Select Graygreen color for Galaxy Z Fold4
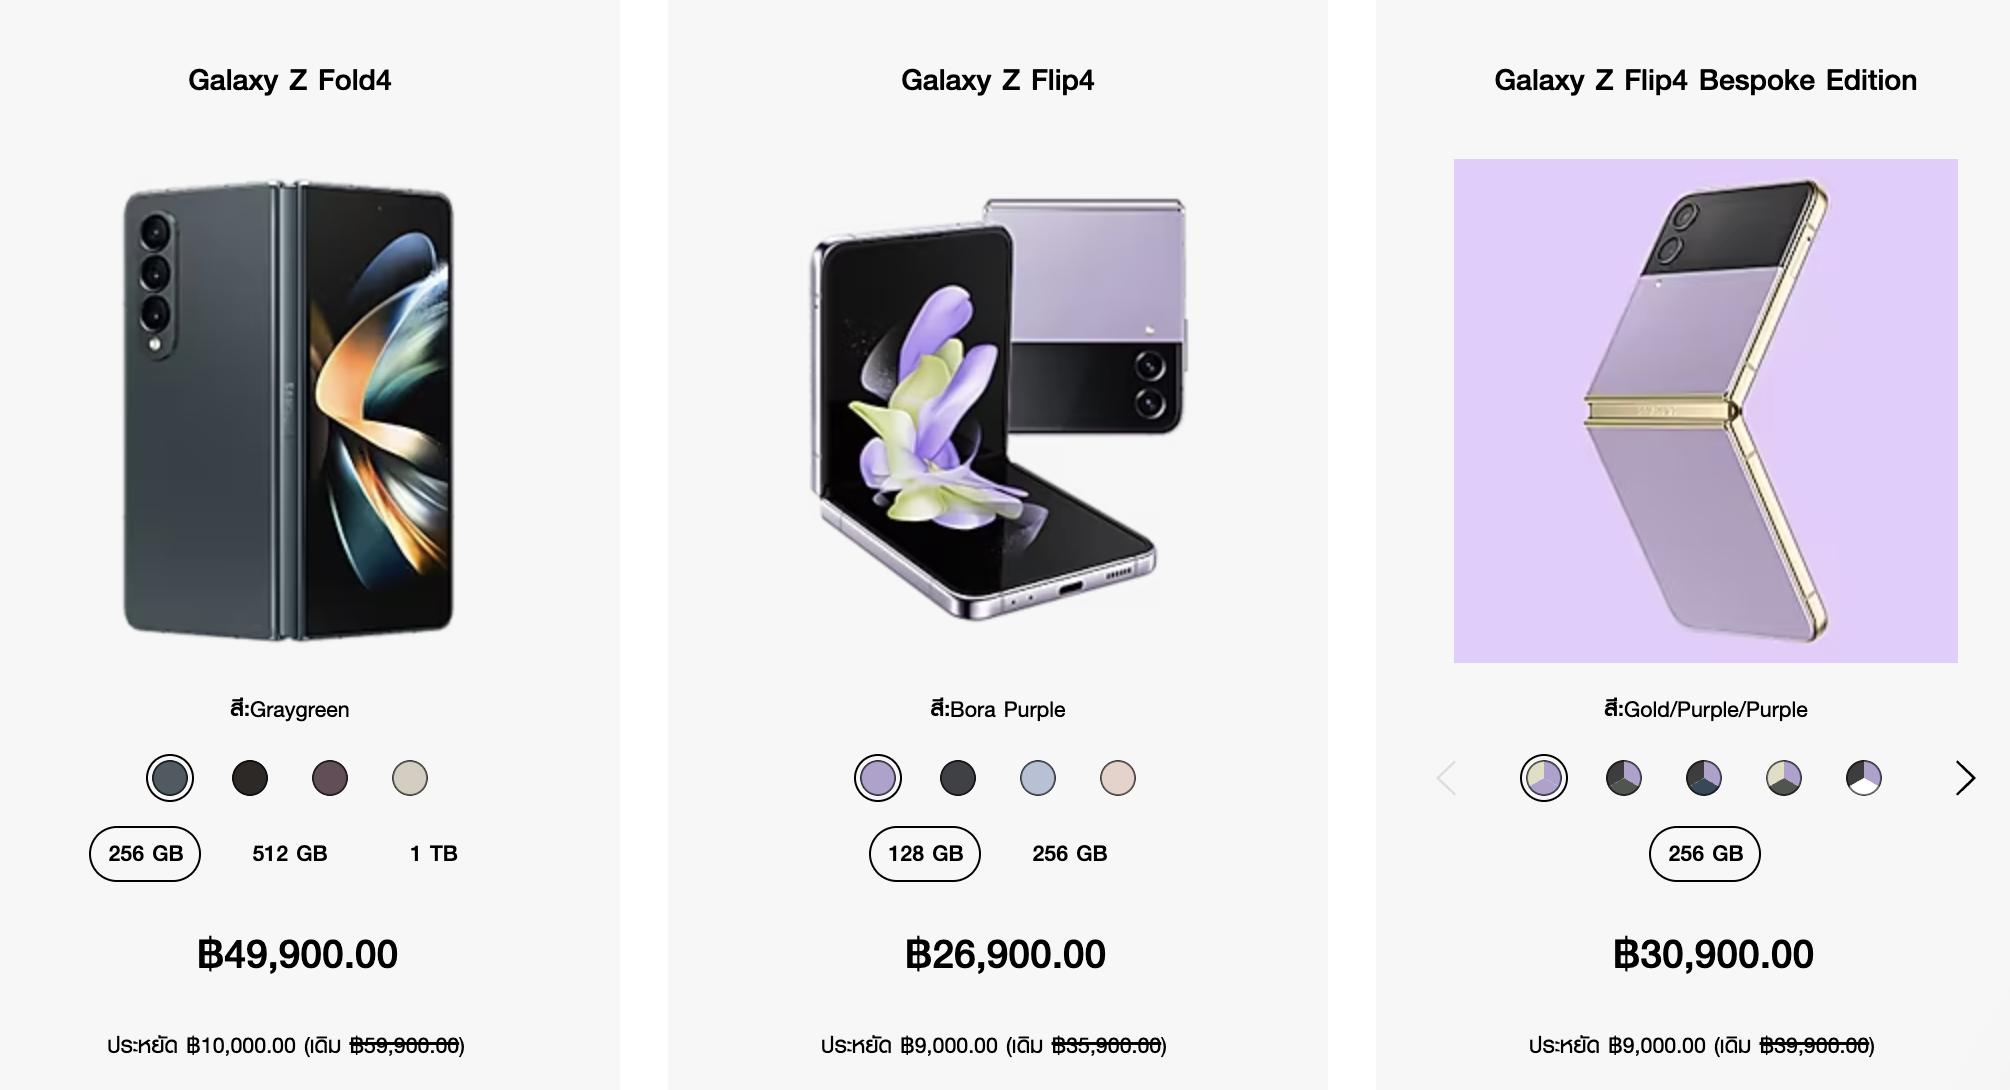Image resolution: width=2010 pixels, height=1090 pixels. [170, 778]
